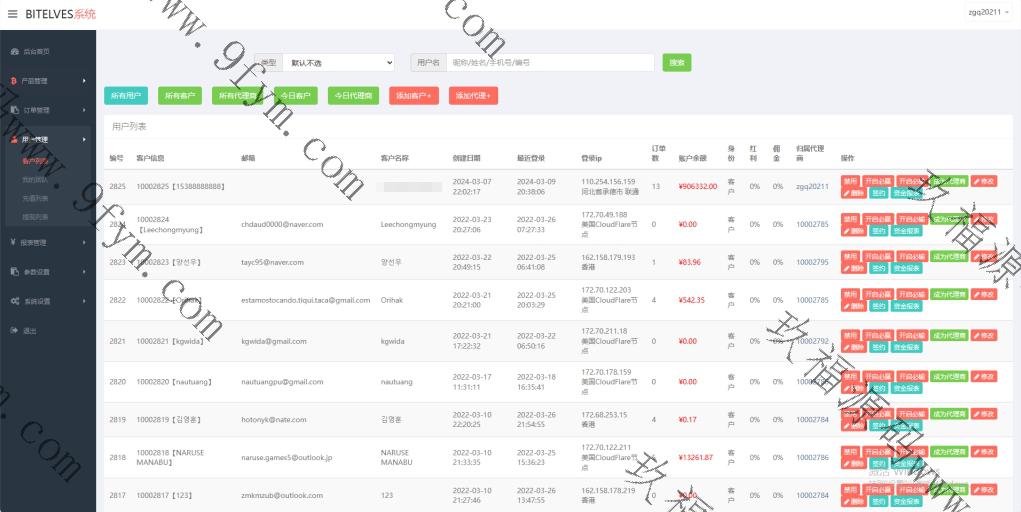This screenshot has width=1021, height=512.
Task: Expand the 产品管理 sidebar submenu
Action: (48, 80)
